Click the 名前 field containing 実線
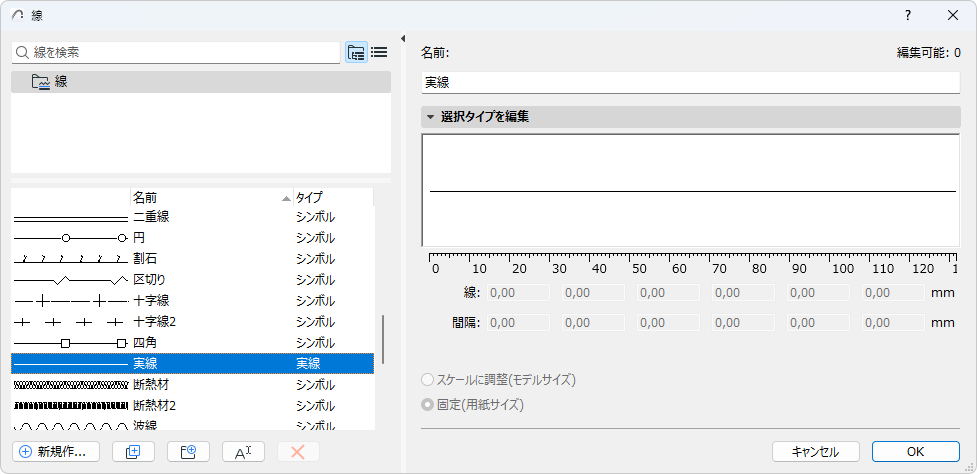This screenshot has width=977, height=474. pos(690,82)
